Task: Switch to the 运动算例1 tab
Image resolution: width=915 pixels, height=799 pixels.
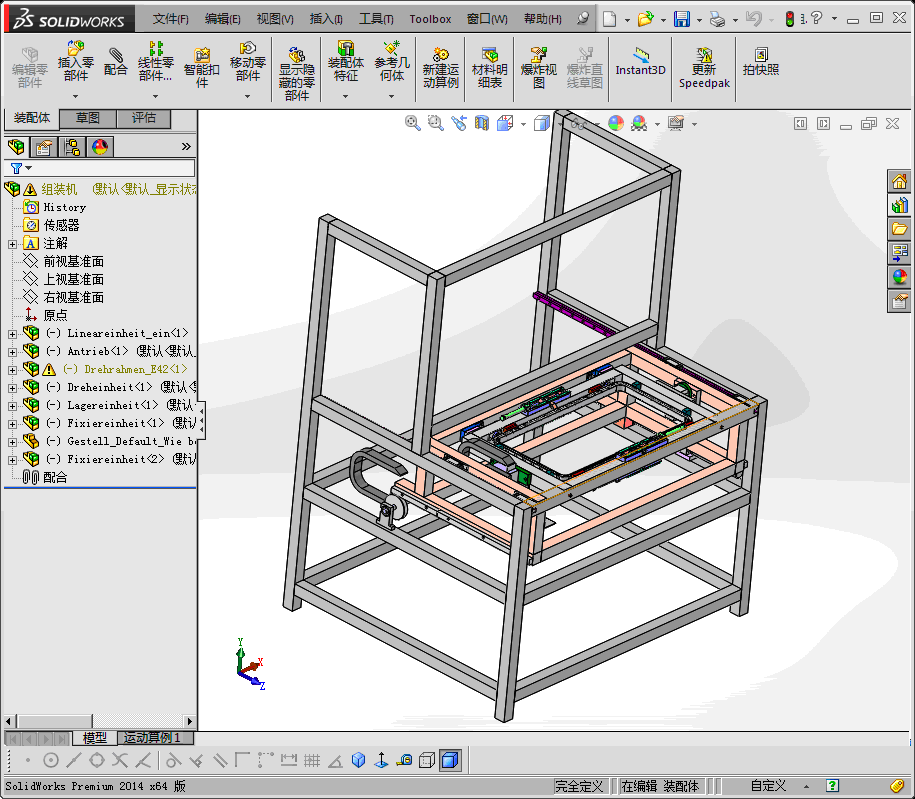Action: [x=155, y=738]
